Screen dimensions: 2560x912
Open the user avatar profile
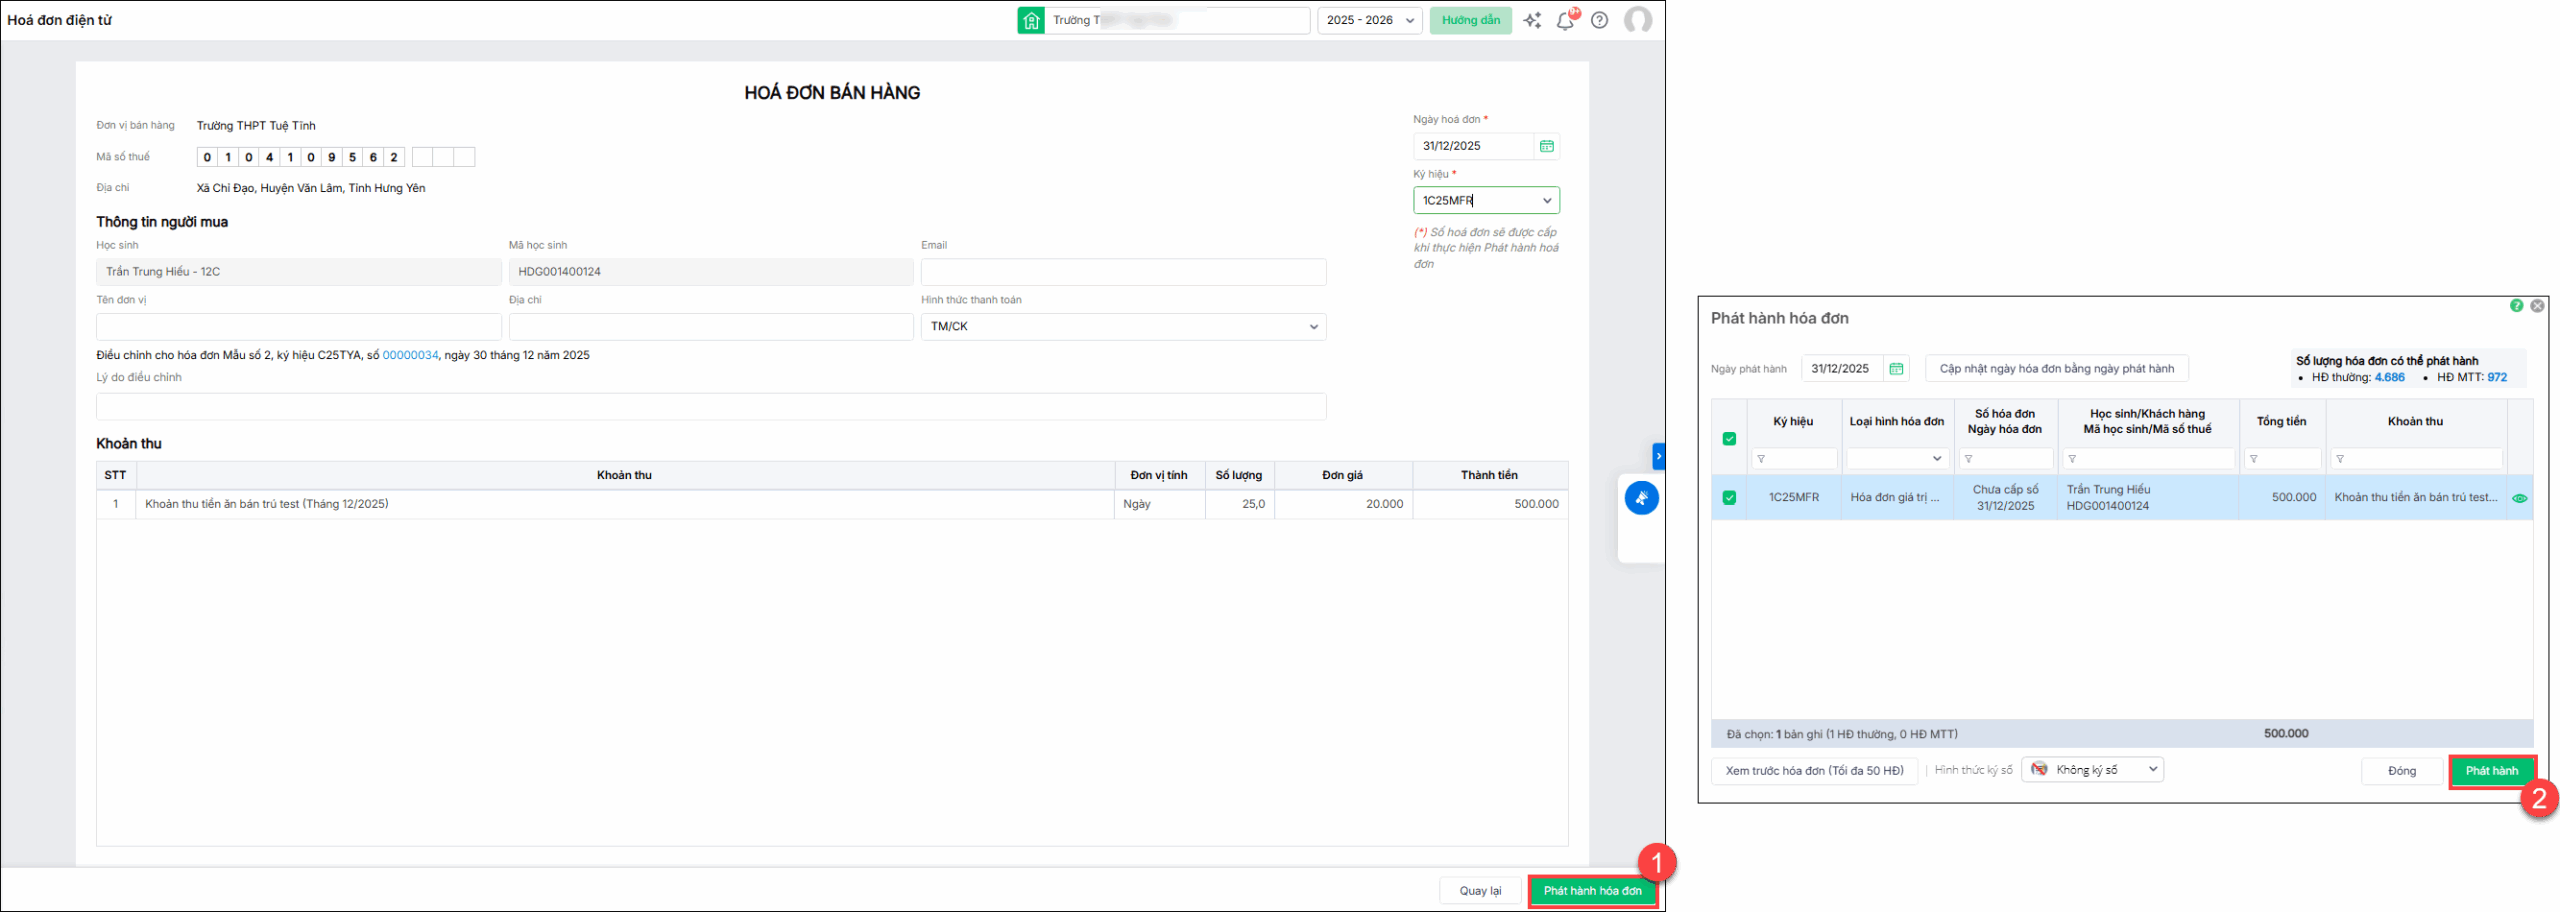[1638, 21]
